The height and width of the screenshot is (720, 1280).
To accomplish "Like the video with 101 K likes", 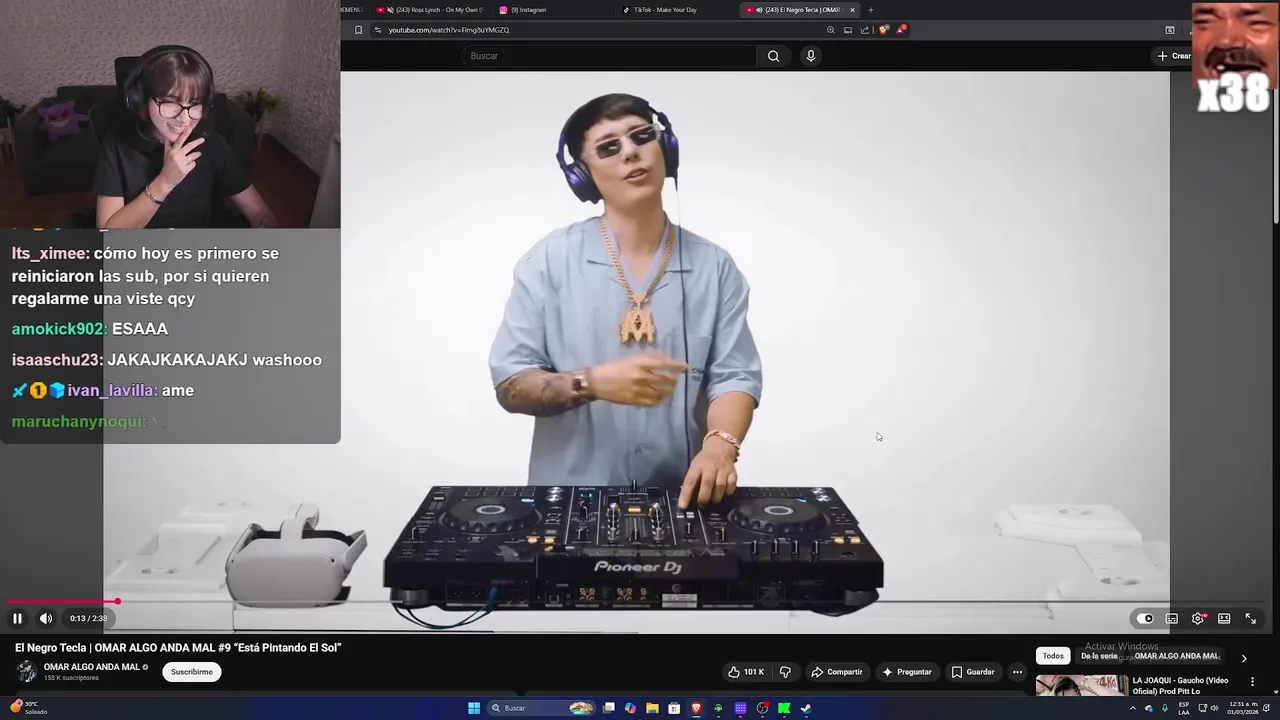I will tap(746, 672).
